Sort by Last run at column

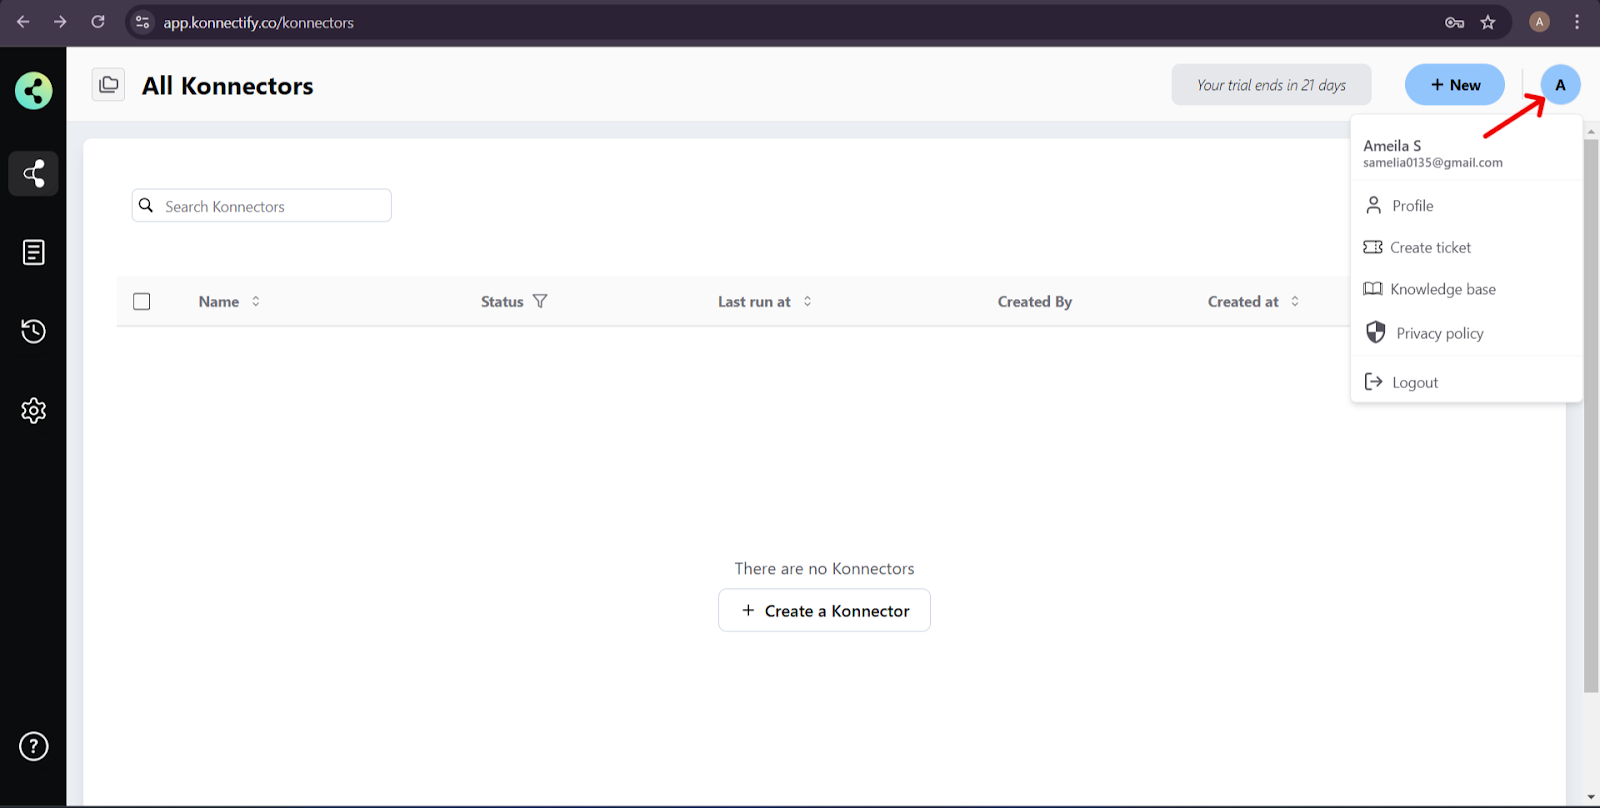tap(807, 301)
